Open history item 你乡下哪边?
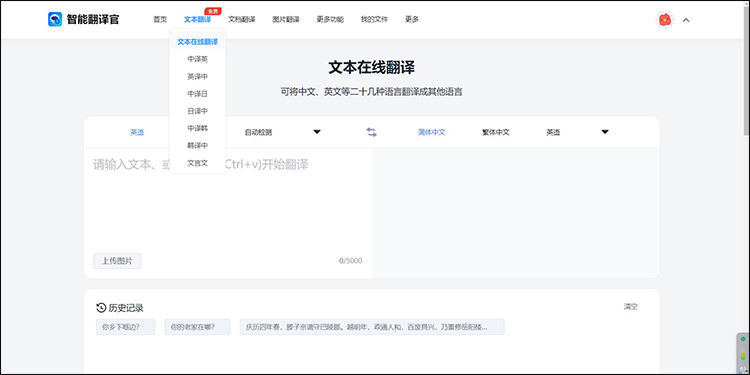The image size is (750, 375). coord(125,327)
